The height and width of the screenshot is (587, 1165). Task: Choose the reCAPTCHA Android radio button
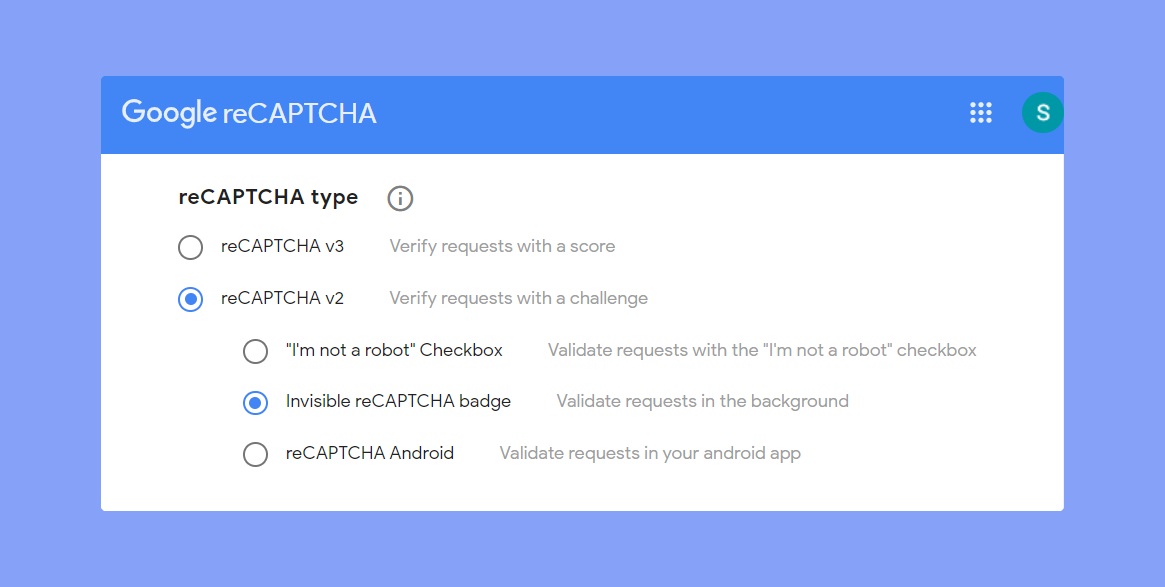coord(256,454)
